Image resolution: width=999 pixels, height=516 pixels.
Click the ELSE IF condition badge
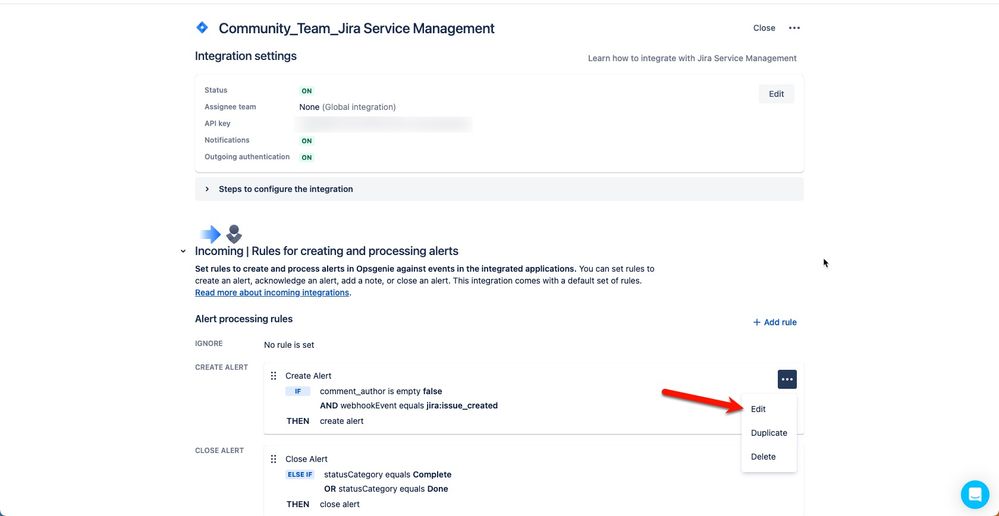click(300, 475)
